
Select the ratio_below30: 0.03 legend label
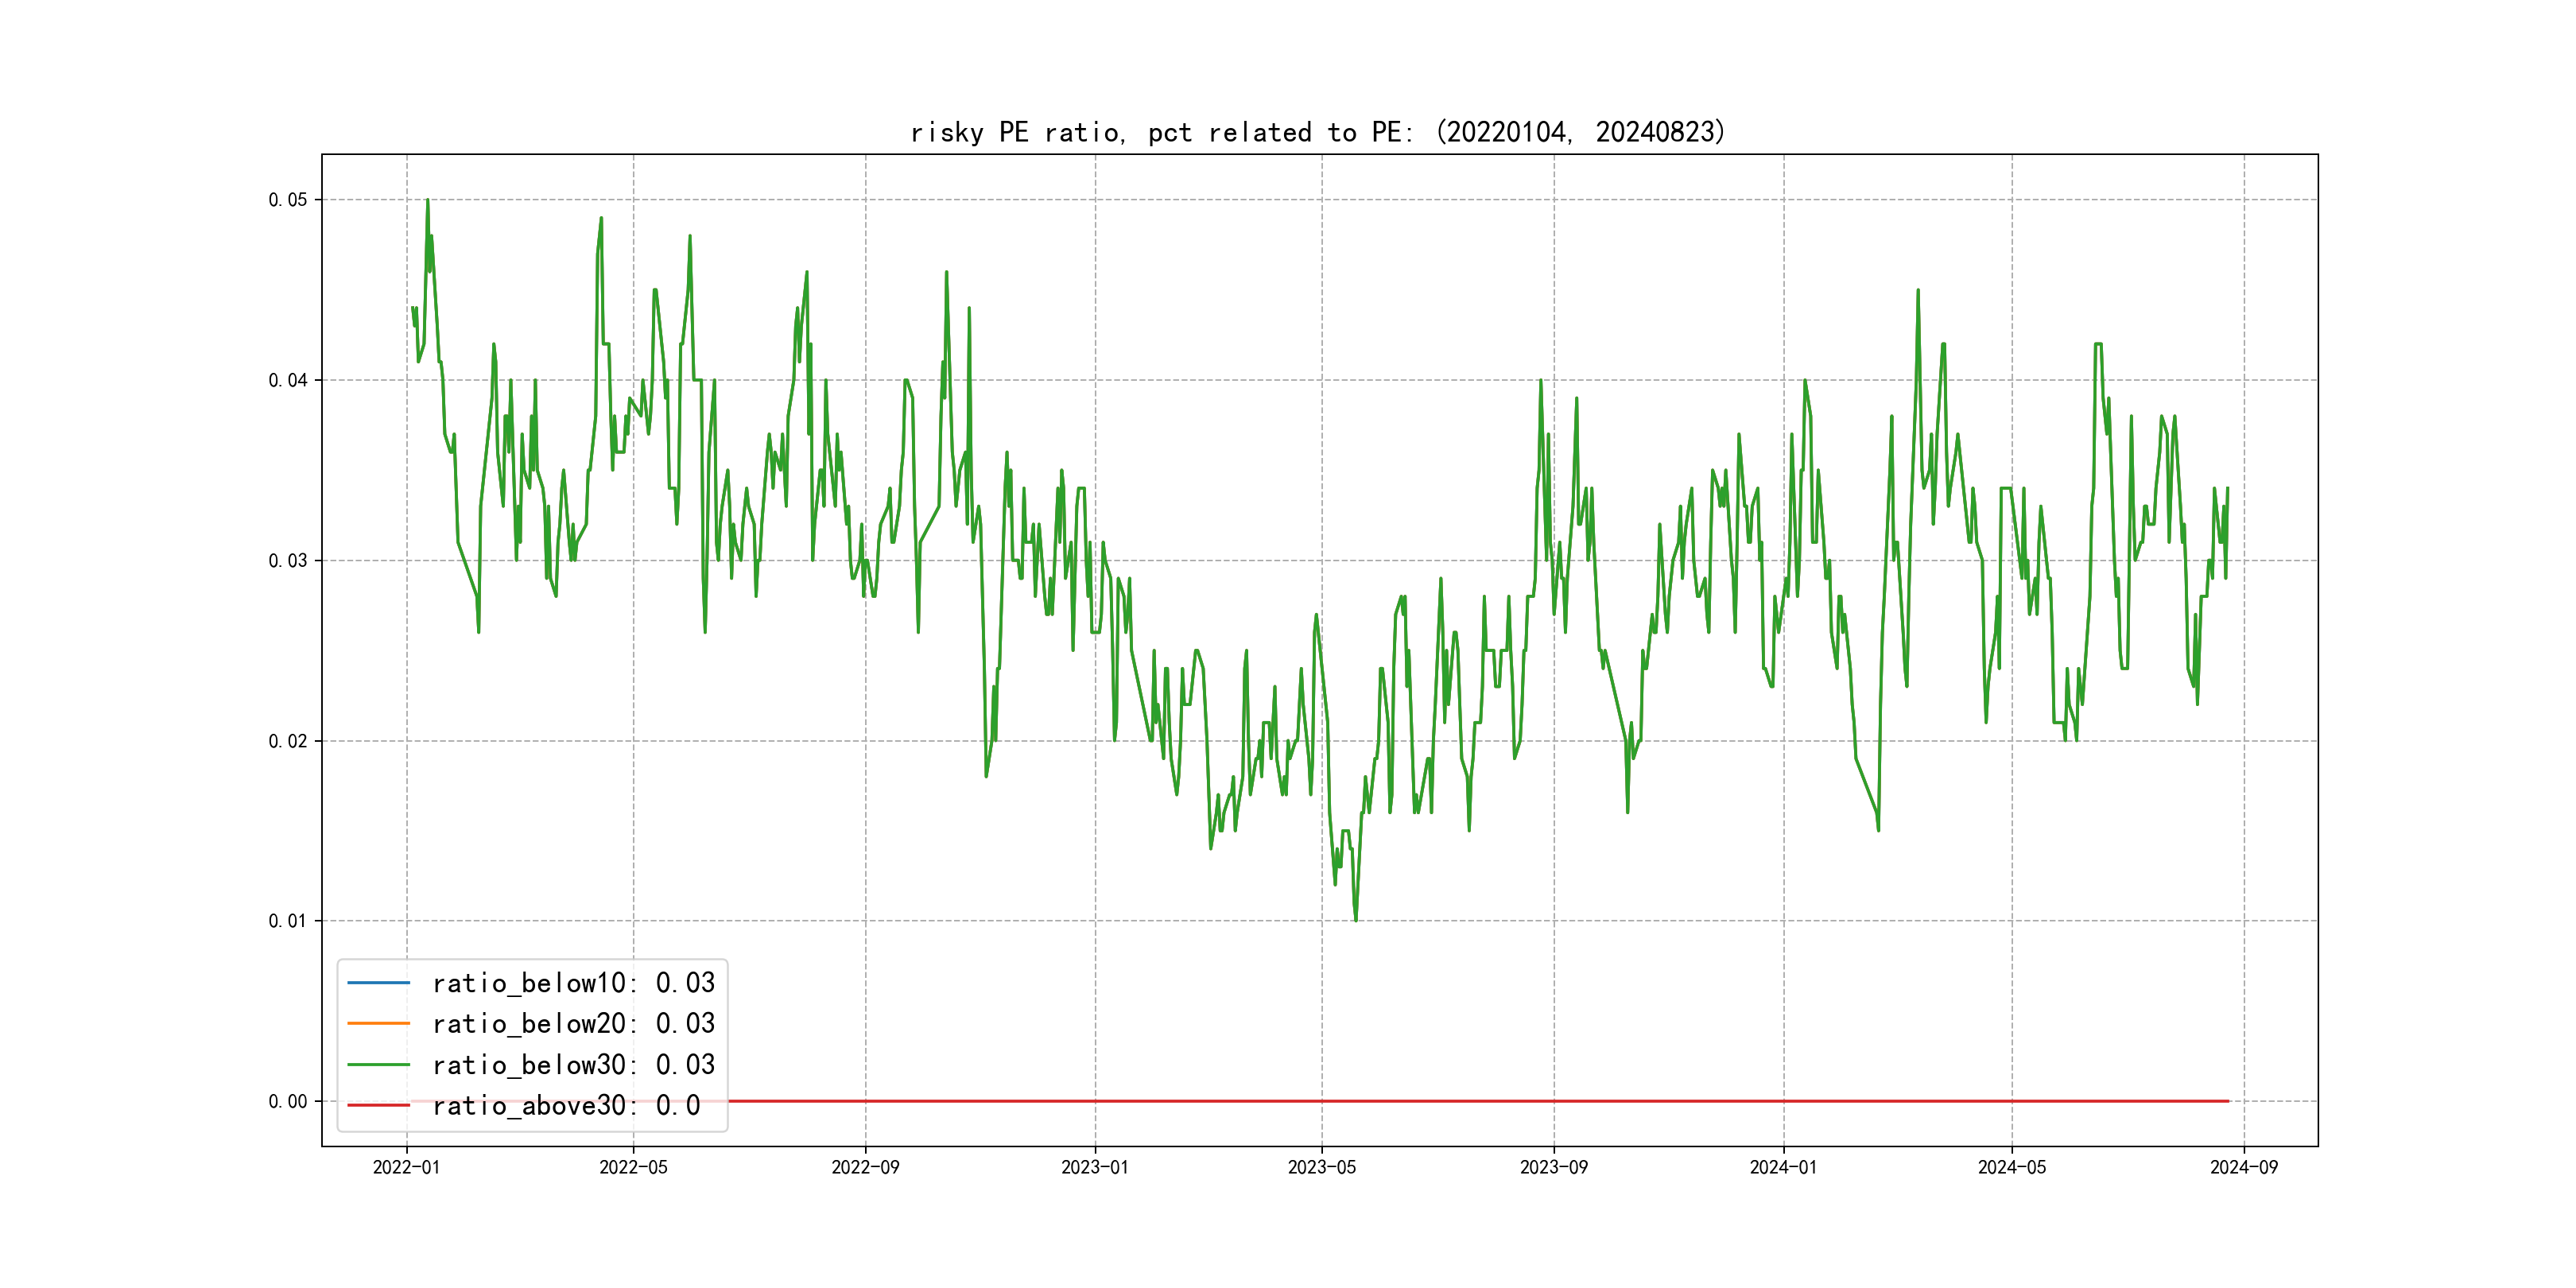573,1065
